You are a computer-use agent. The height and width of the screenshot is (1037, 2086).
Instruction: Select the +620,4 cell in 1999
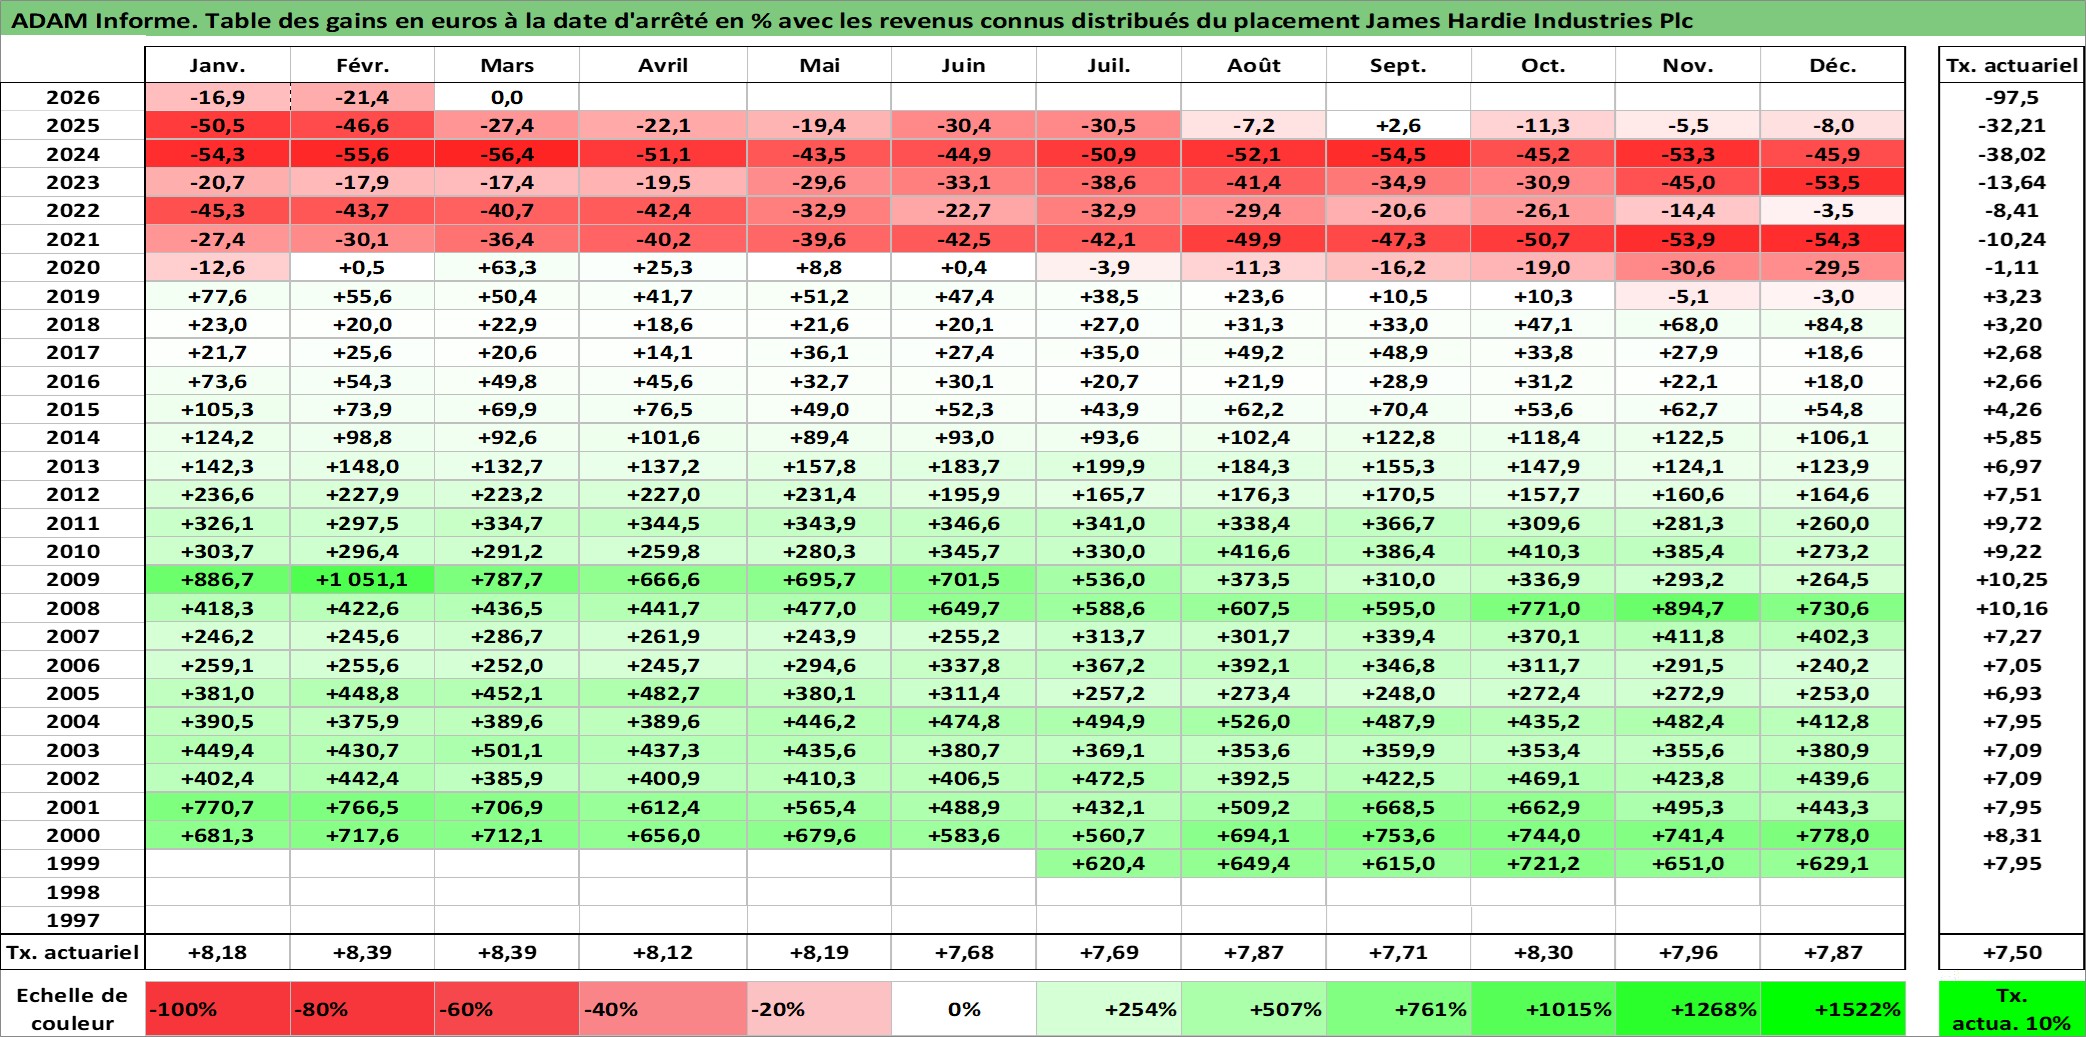[x=1109, y=863]
